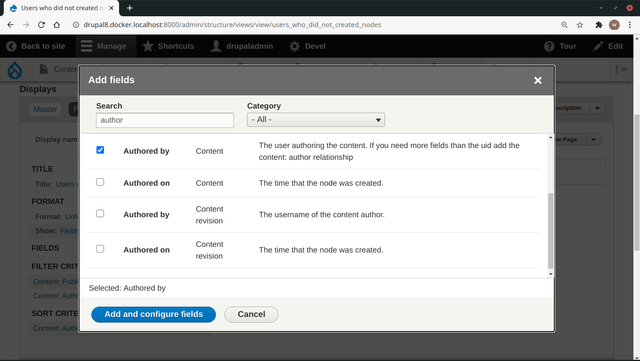Reload the current page

[x=41, y=25]
